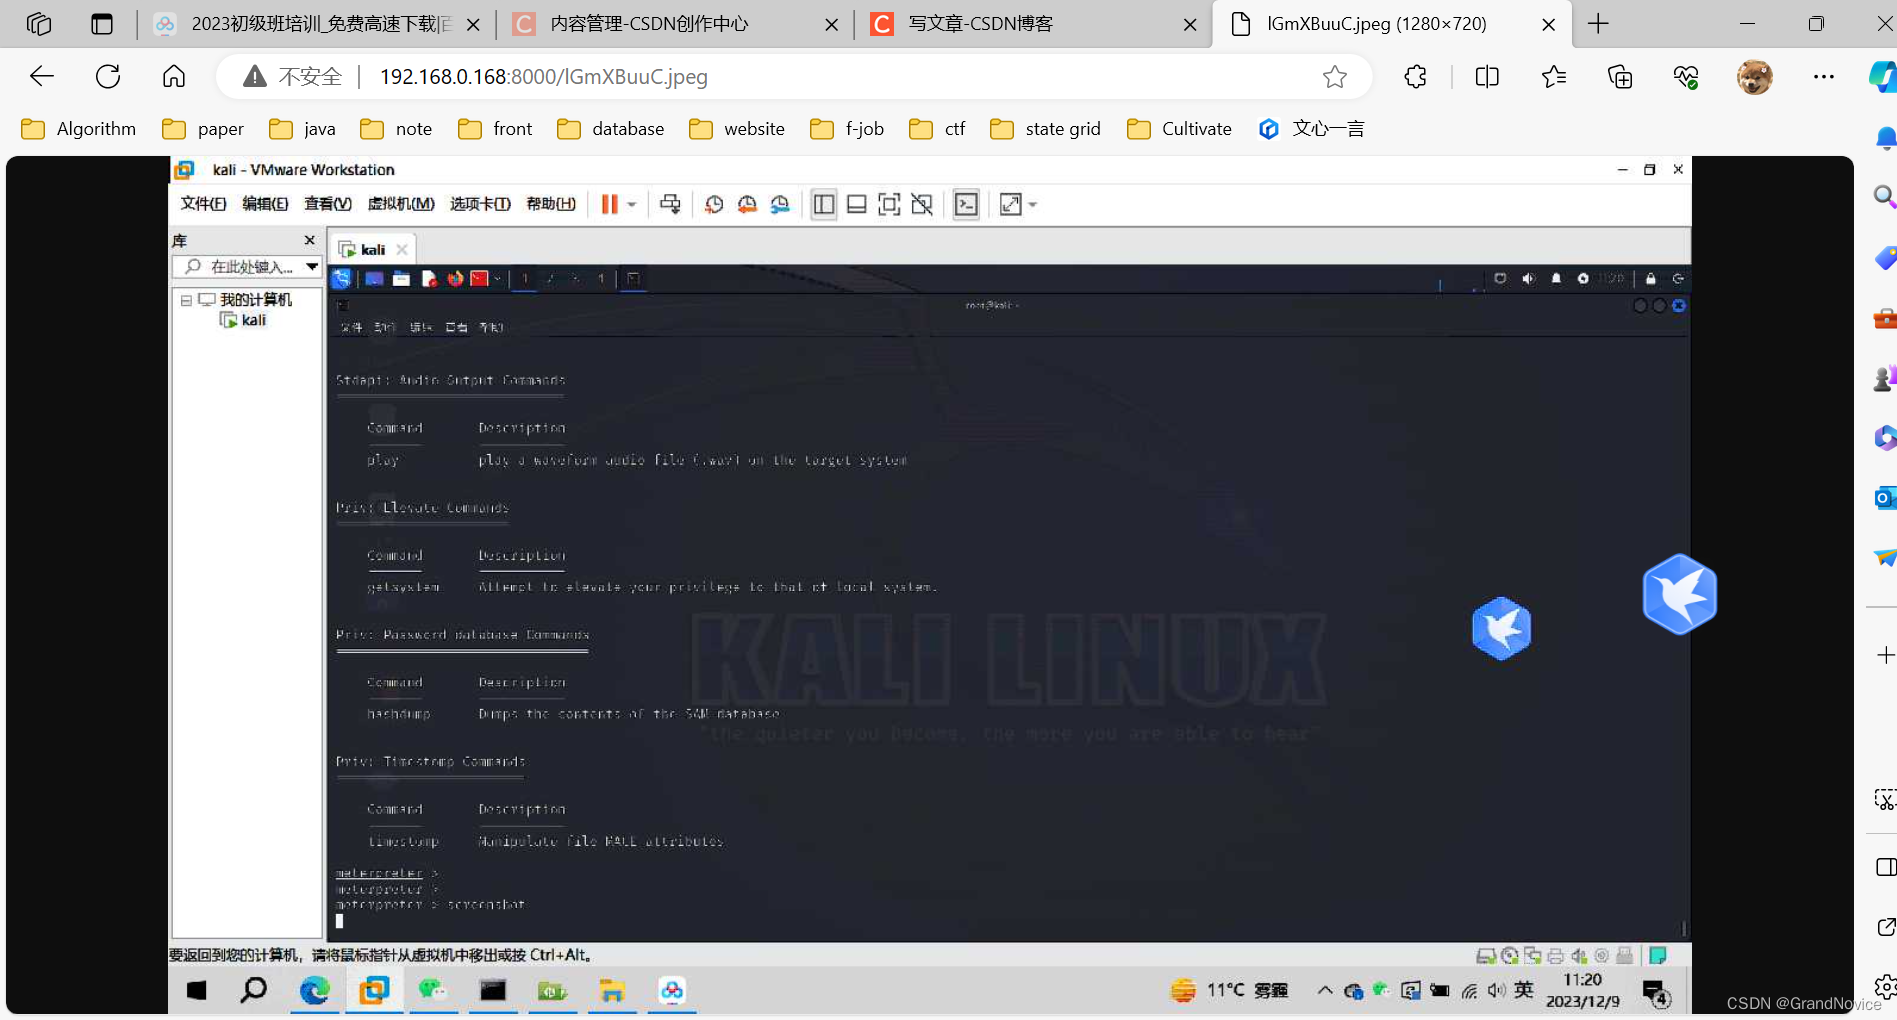This screenshot has height=1020, width=1897.
Task: Open the browser Extensions icon
Action: 1415,76
